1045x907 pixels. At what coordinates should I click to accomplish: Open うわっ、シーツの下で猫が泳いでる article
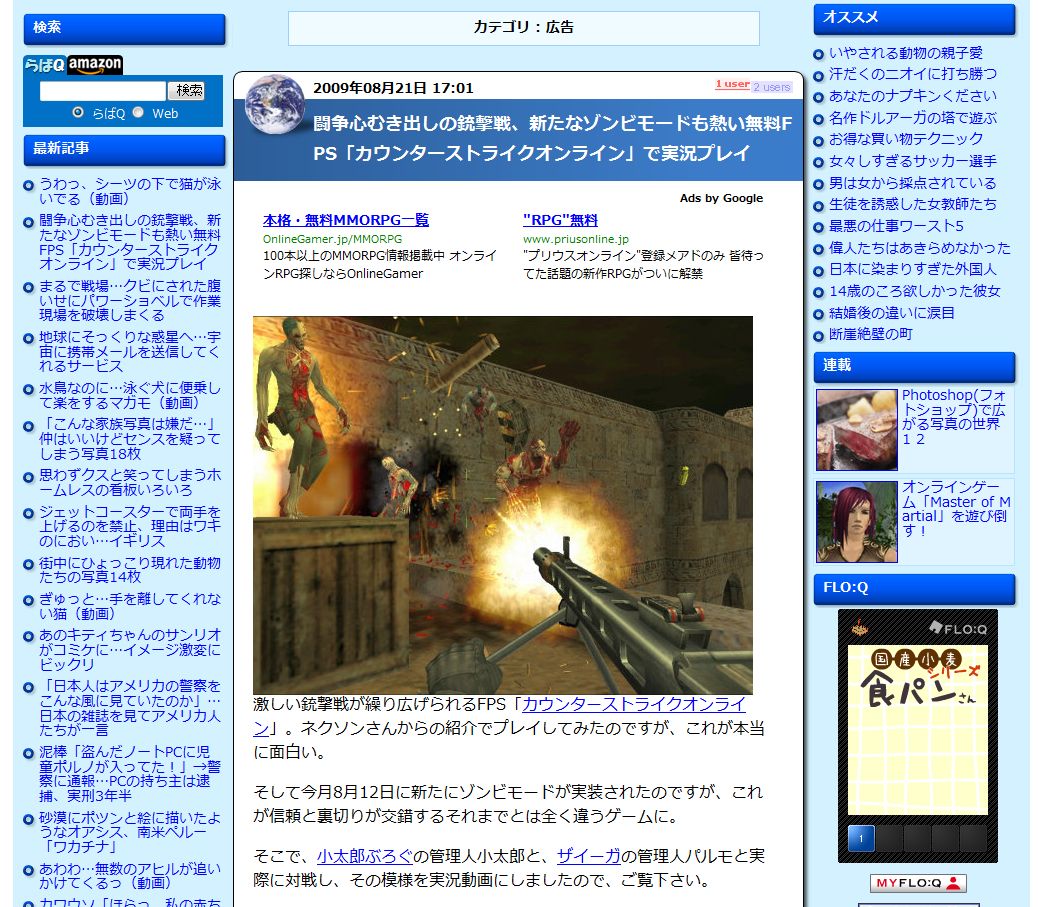[x=130, y=191]
